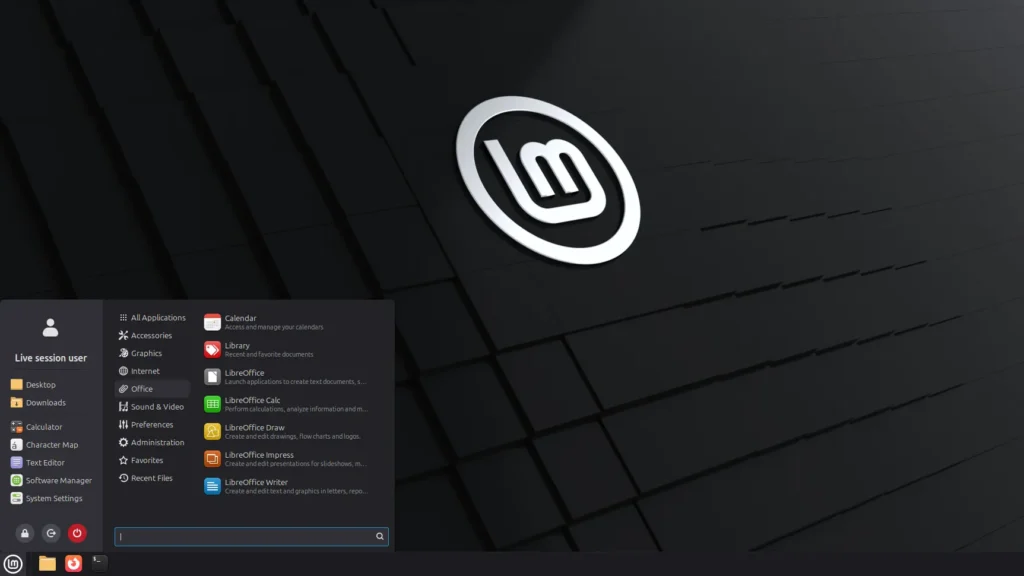Open the file manager from the taskbar
Image resolution: width=1024 pixels, height=576 pixels.
click(x=48, y=564)
